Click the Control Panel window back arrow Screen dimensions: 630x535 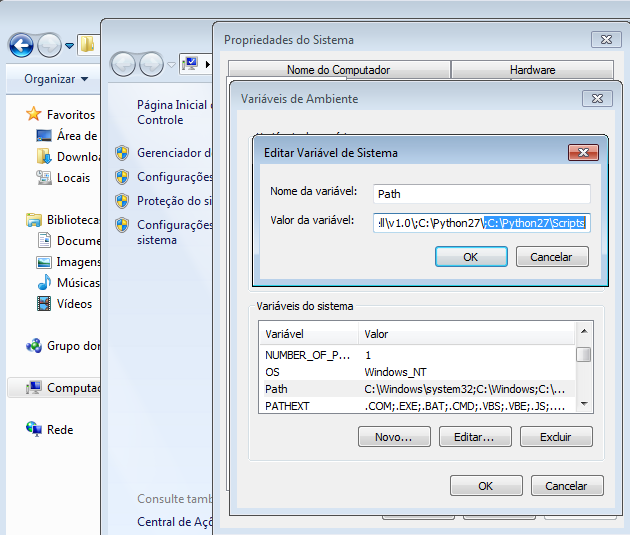(x=123, y=64)
